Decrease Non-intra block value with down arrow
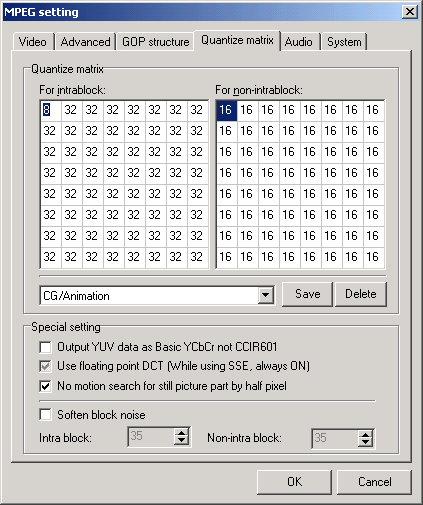423x505 pixels. (x=366, y=442)
